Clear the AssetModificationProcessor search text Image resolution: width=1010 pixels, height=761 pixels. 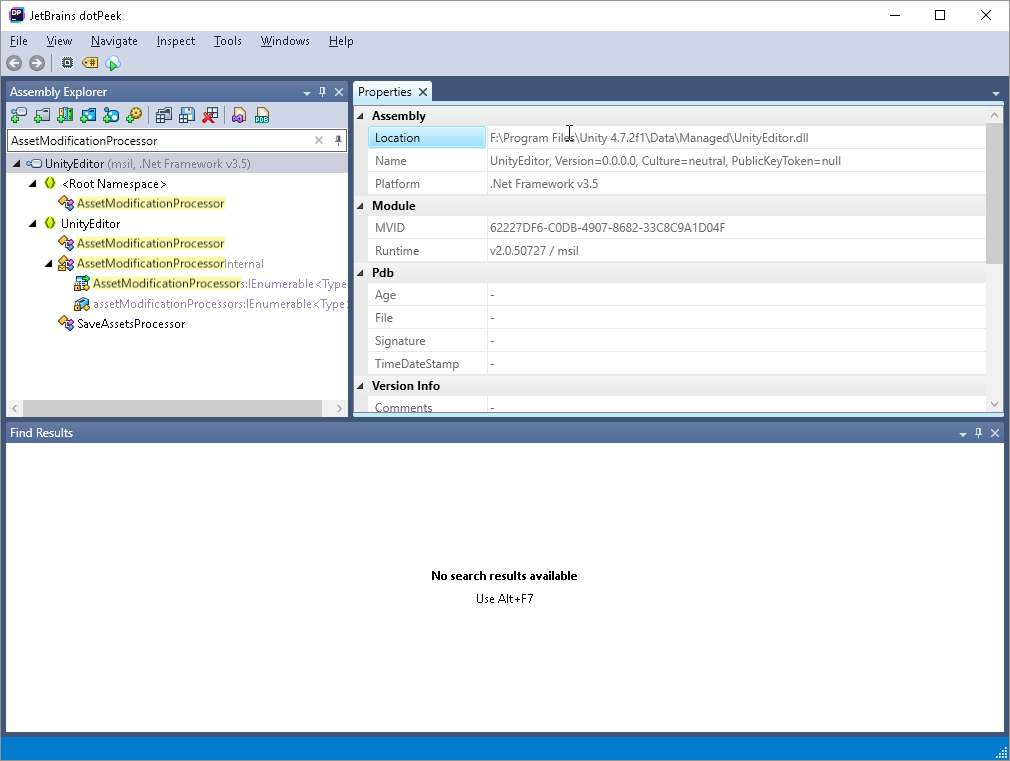click(319, 140)
